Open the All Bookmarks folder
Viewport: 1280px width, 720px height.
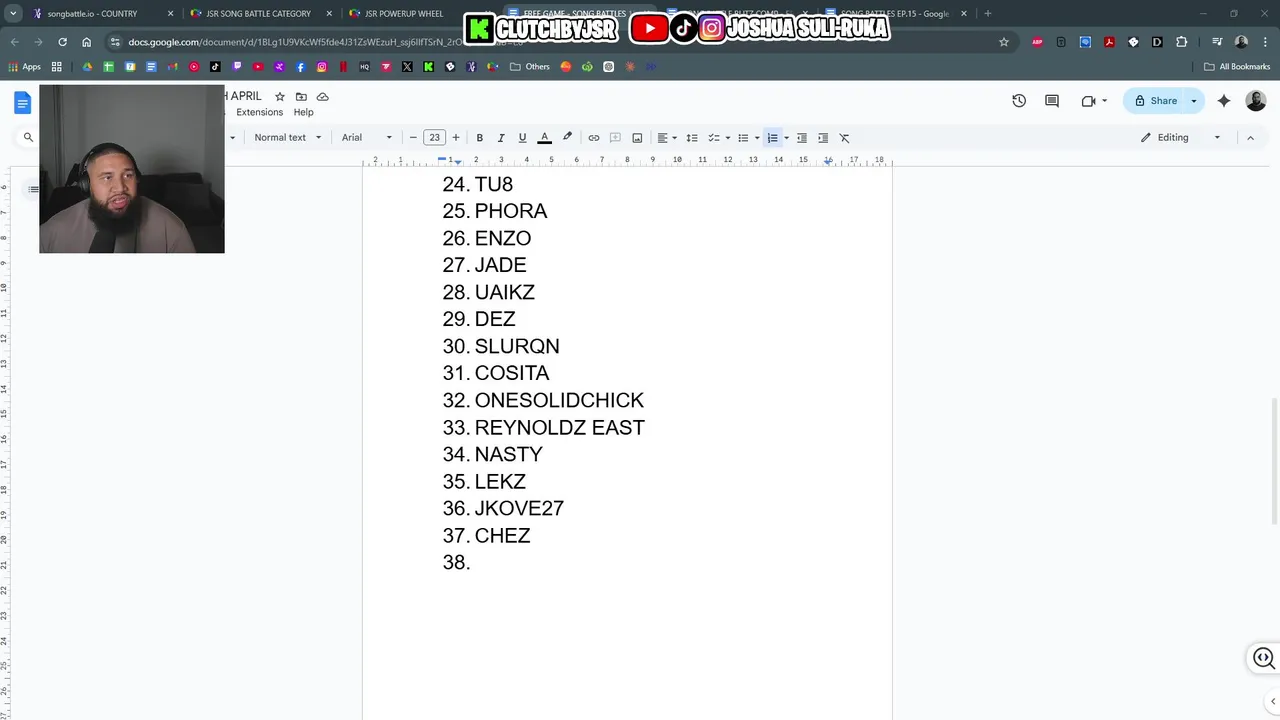[1237, 67]
